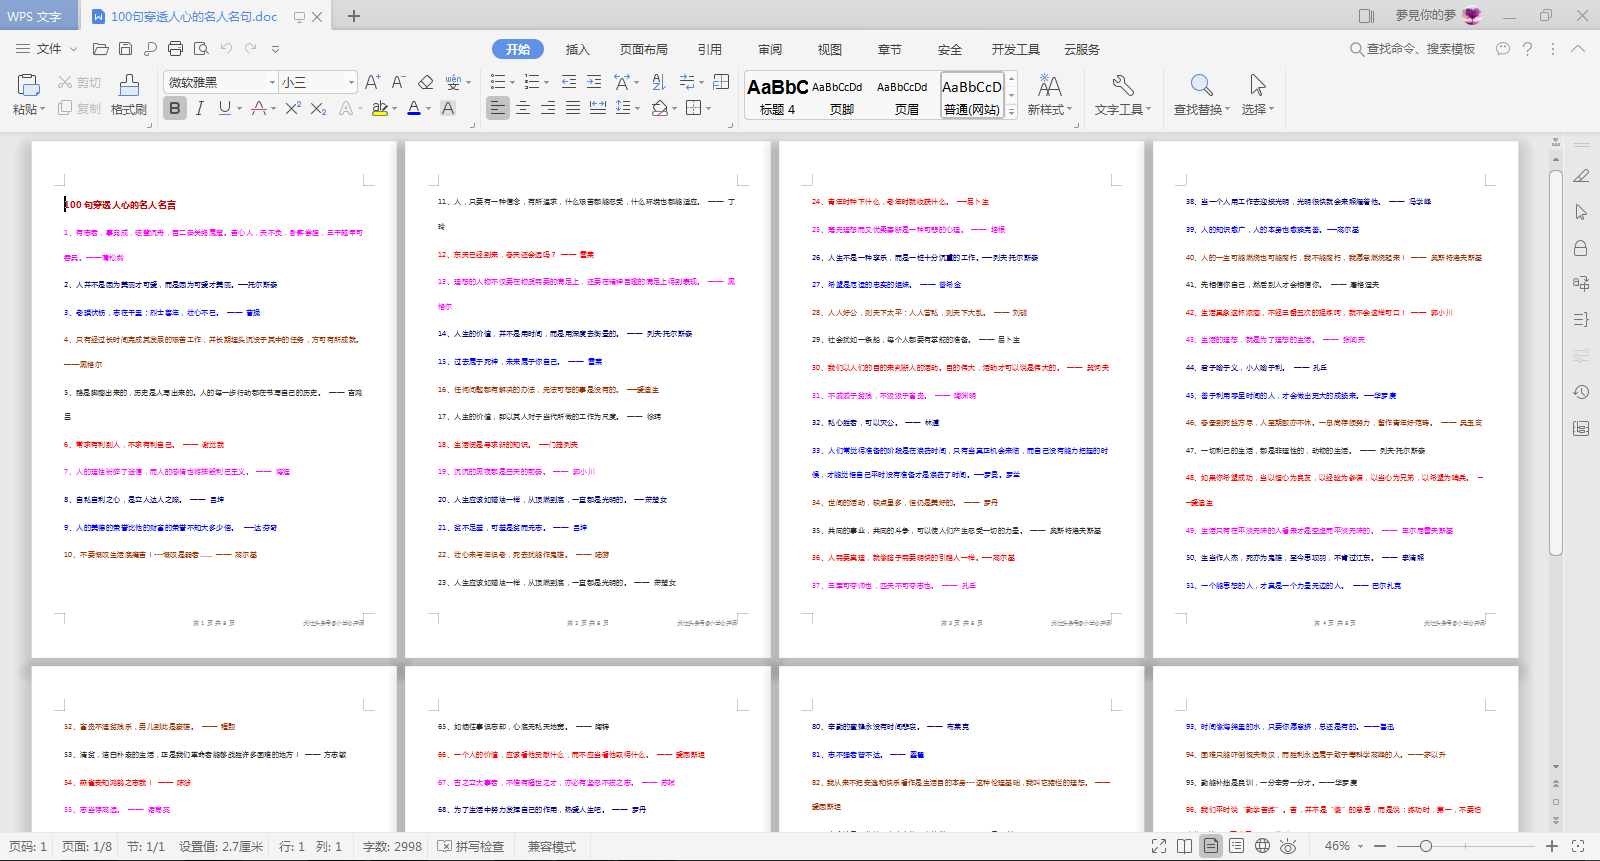
Task: Click the Format Painter (格式刷) tool
Action: click(129, 95)
